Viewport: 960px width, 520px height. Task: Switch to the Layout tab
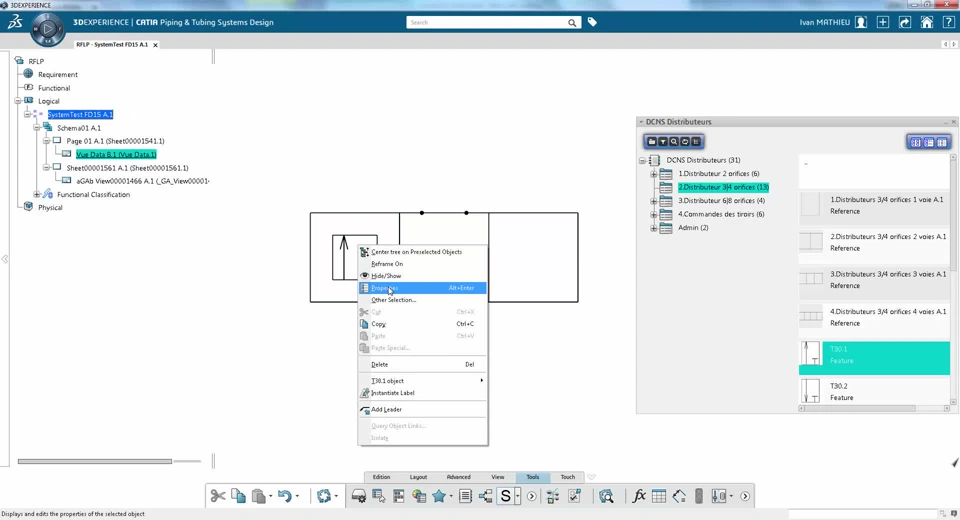click(x=418, y=477)
